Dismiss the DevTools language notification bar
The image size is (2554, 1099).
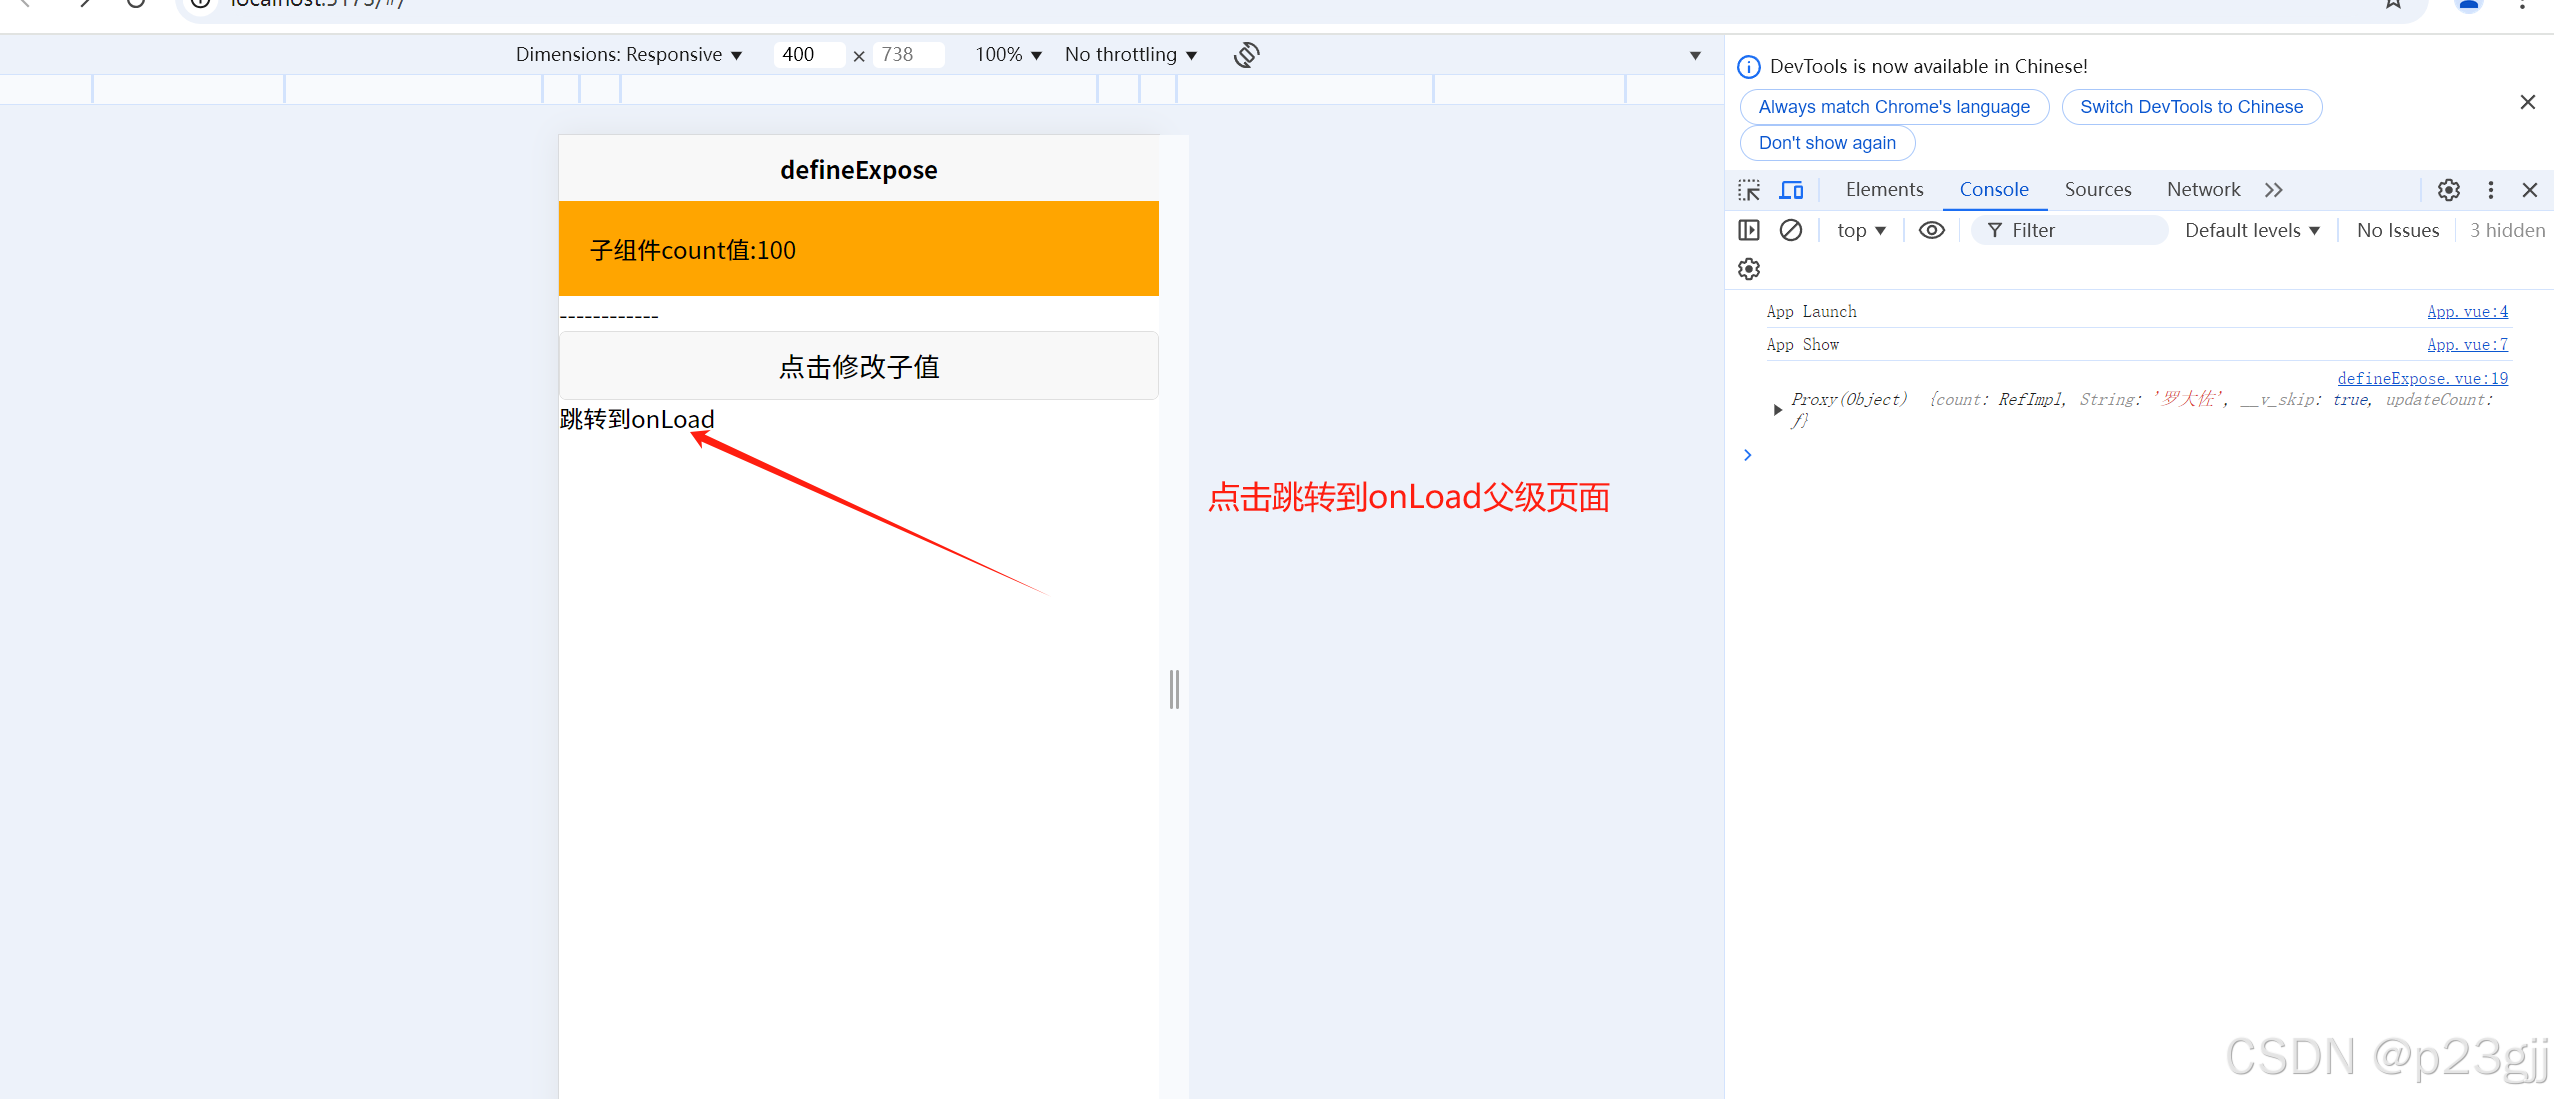click(2527, 102)
